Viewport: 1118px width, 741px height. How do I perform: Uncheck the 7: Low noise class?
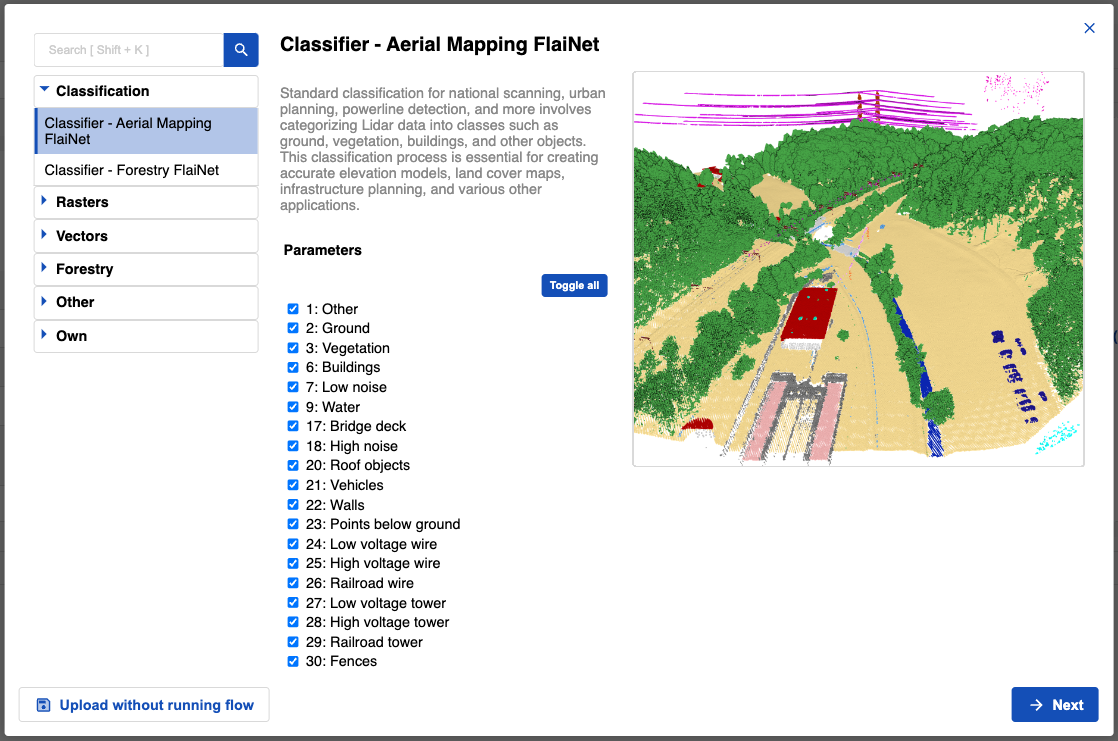point(293,387)
